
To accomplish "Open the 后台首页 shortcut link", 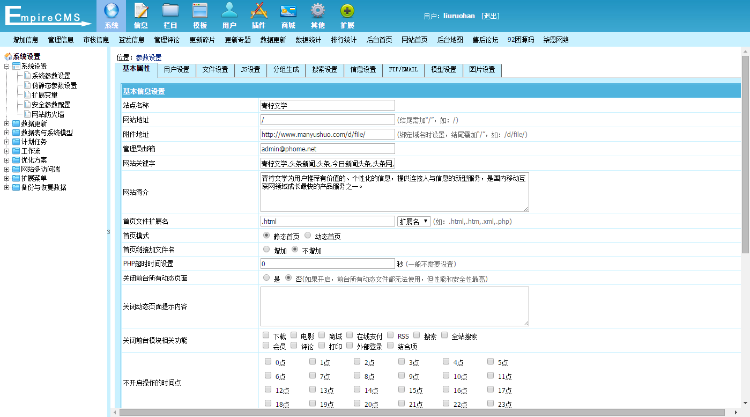I will tap(379, 40).
